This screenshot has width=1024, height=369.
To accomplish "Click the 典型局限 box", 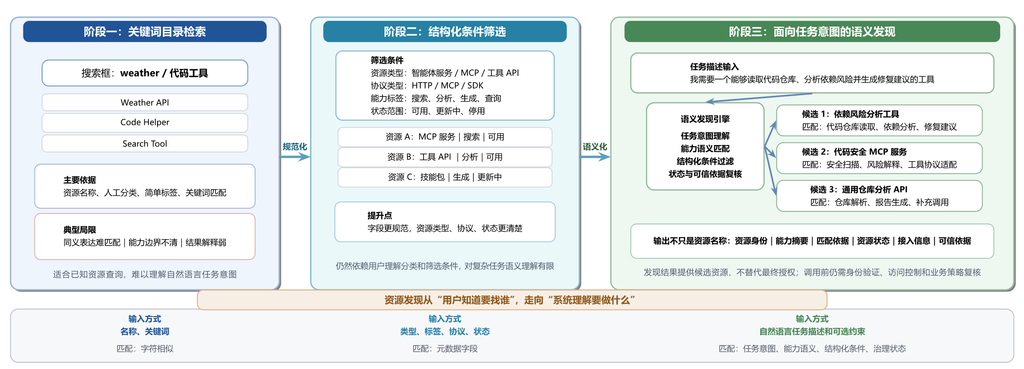I will [145, 236].
